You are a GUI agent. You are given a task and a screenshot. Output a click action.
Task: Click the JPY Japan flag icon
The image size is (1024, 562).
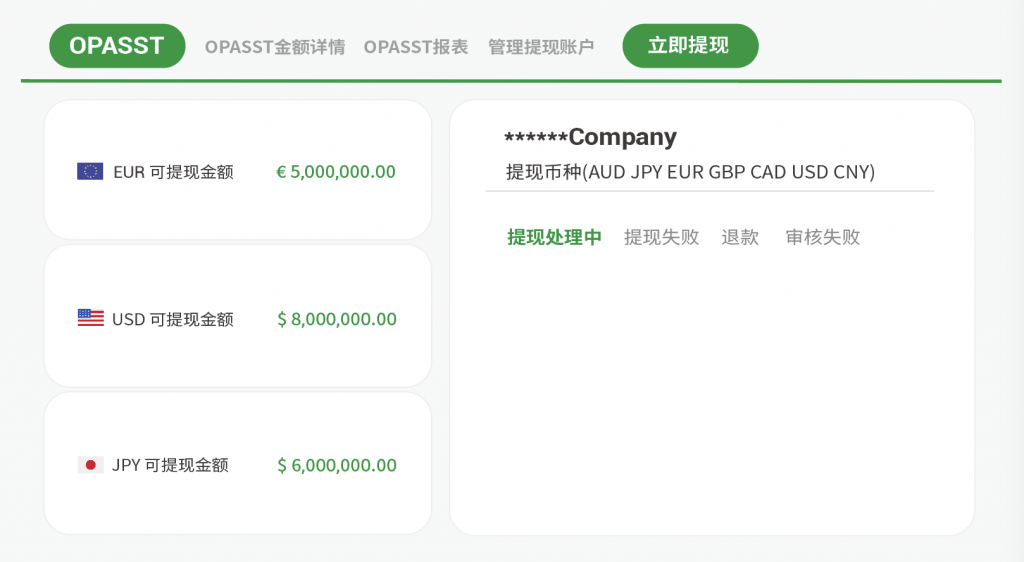point(90,465)
